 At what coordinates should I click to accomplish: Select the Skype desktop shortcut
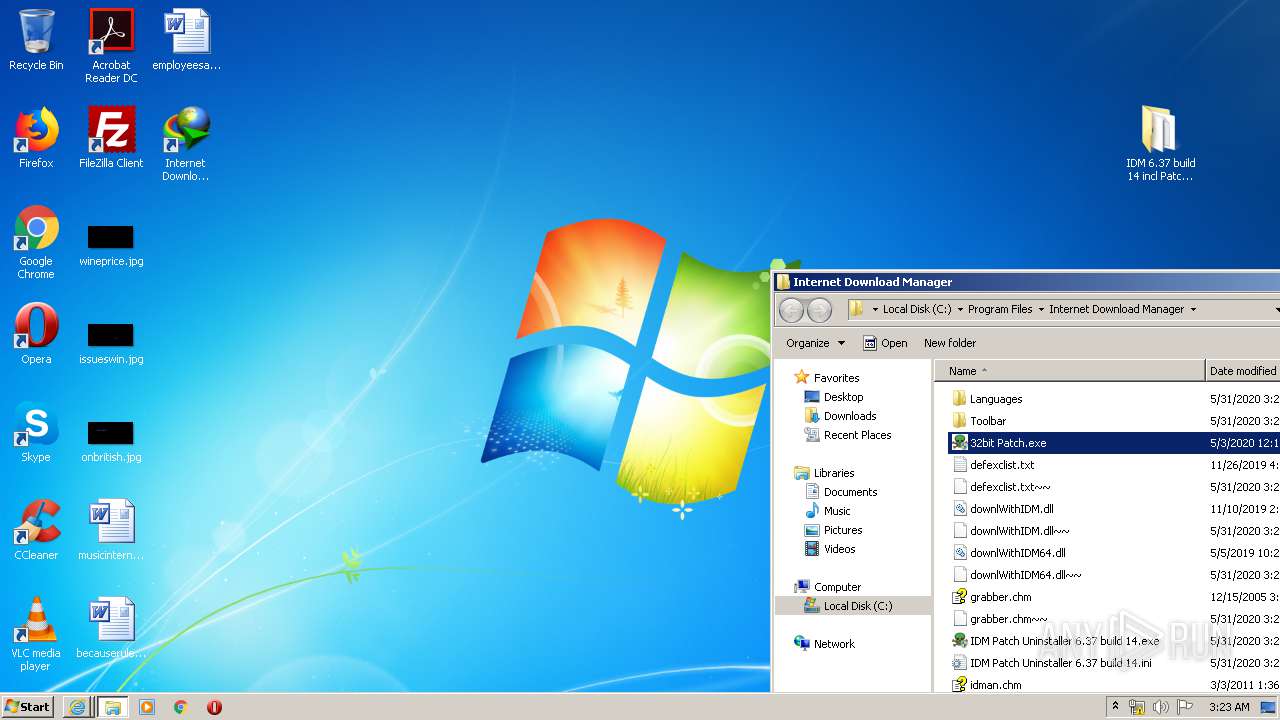36,432
